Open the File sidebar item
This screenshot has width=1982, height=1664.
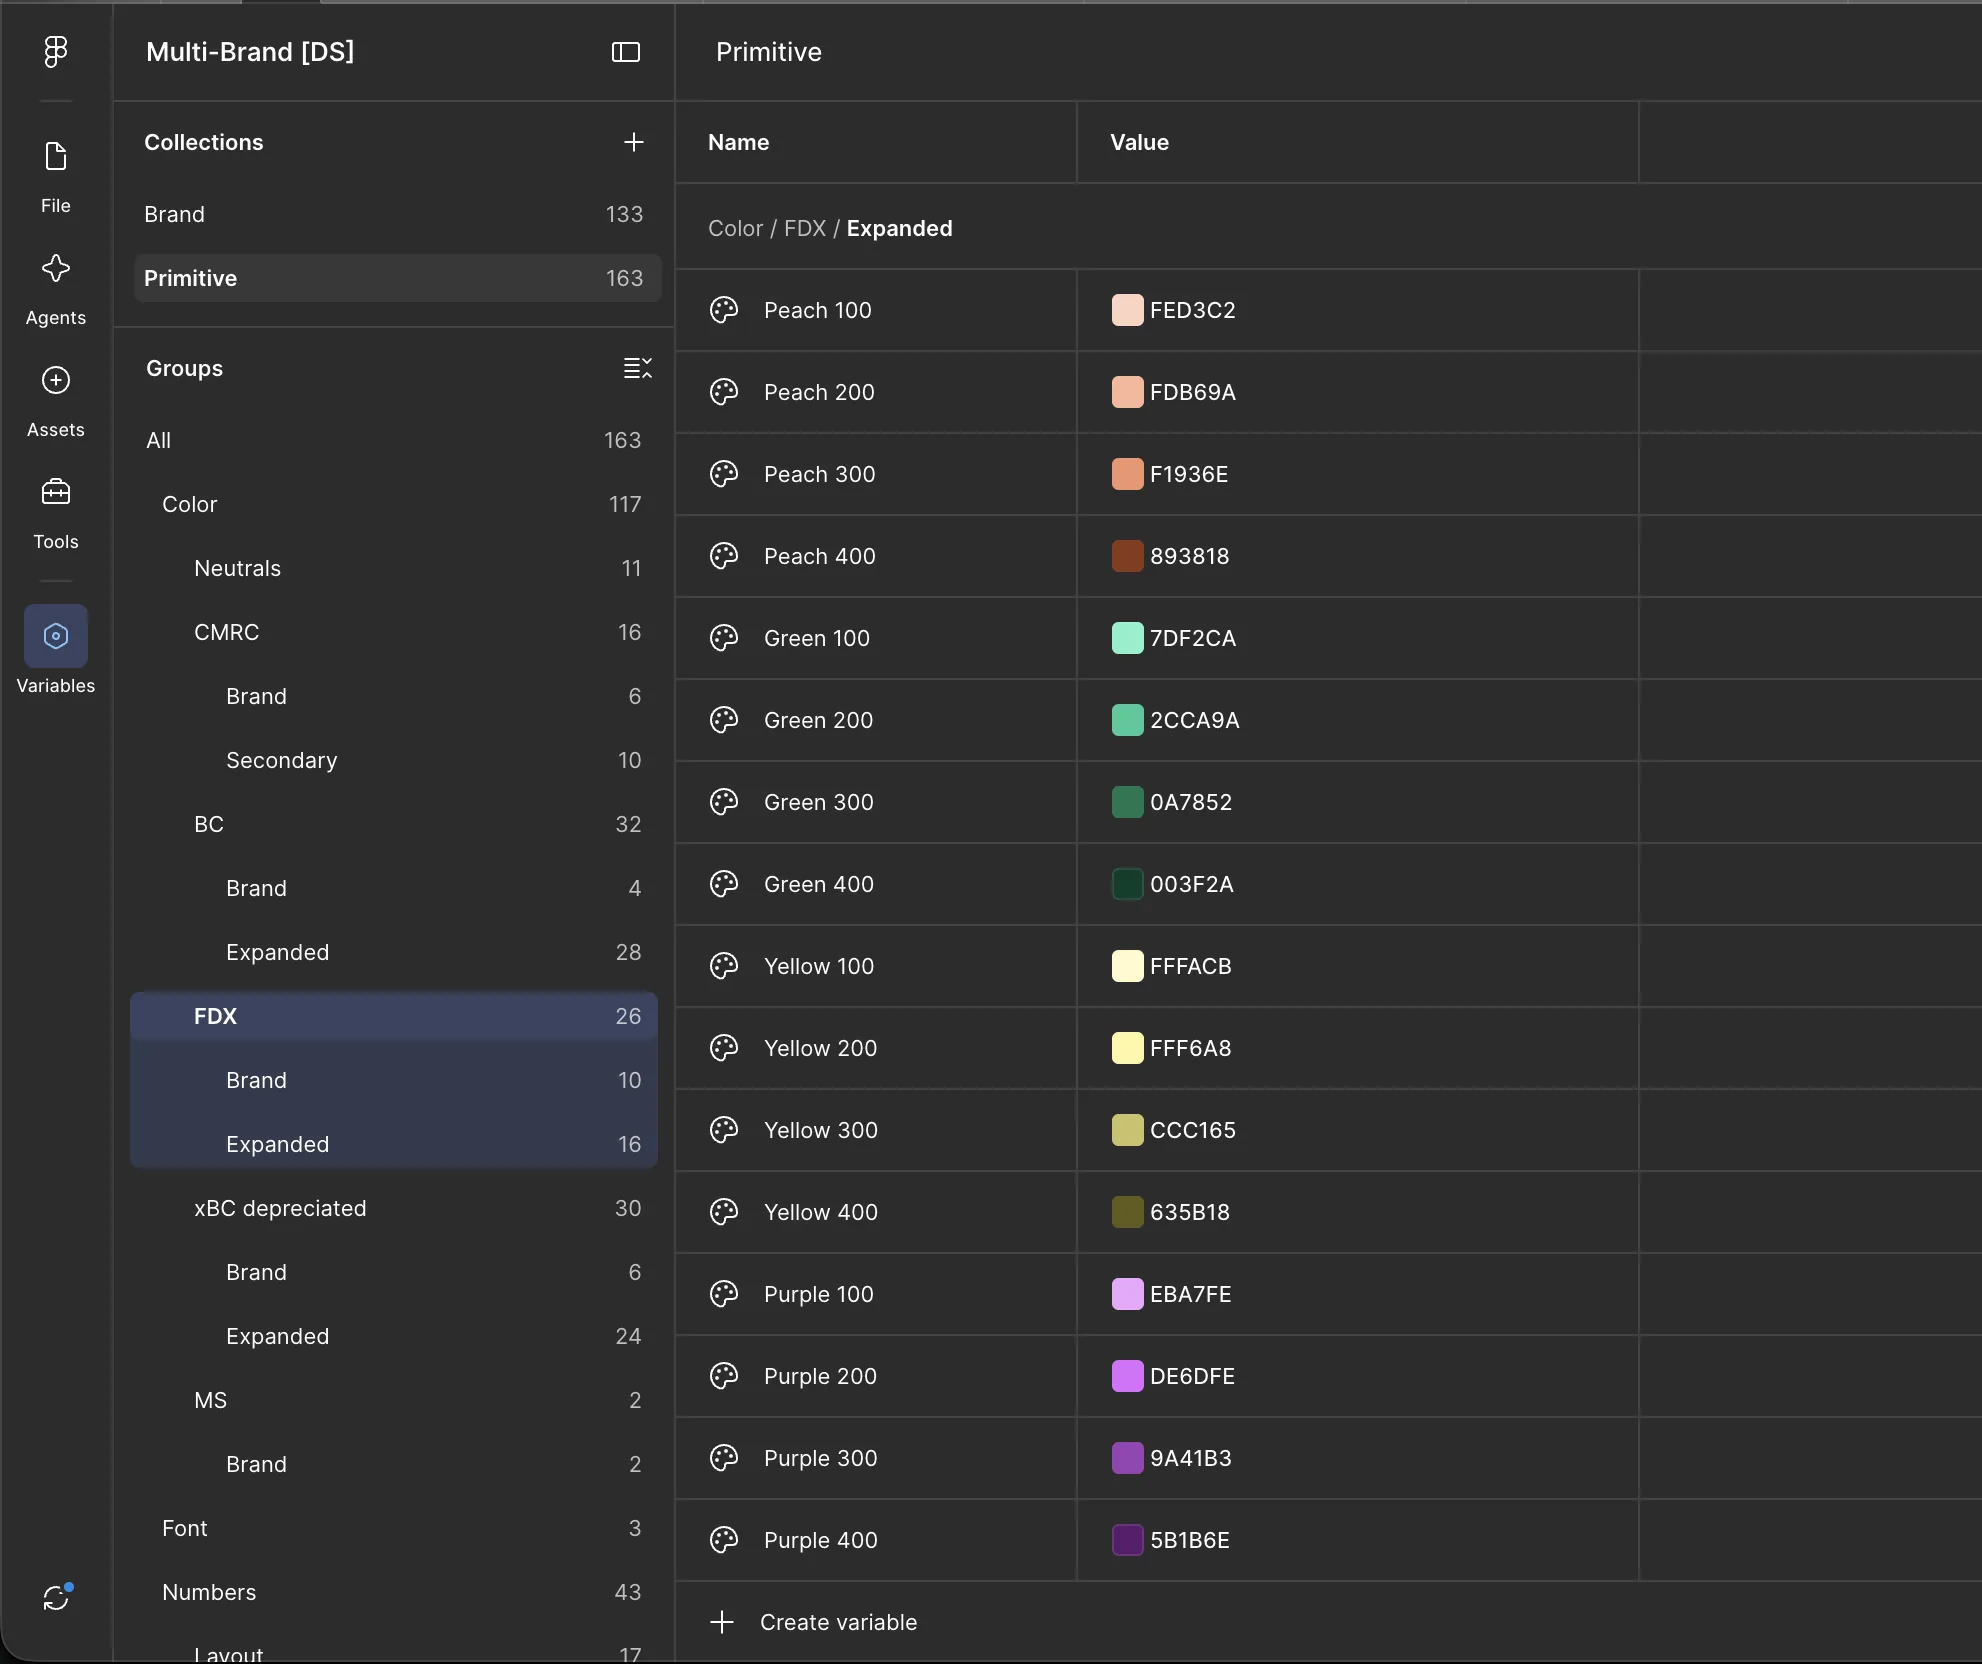56,177
